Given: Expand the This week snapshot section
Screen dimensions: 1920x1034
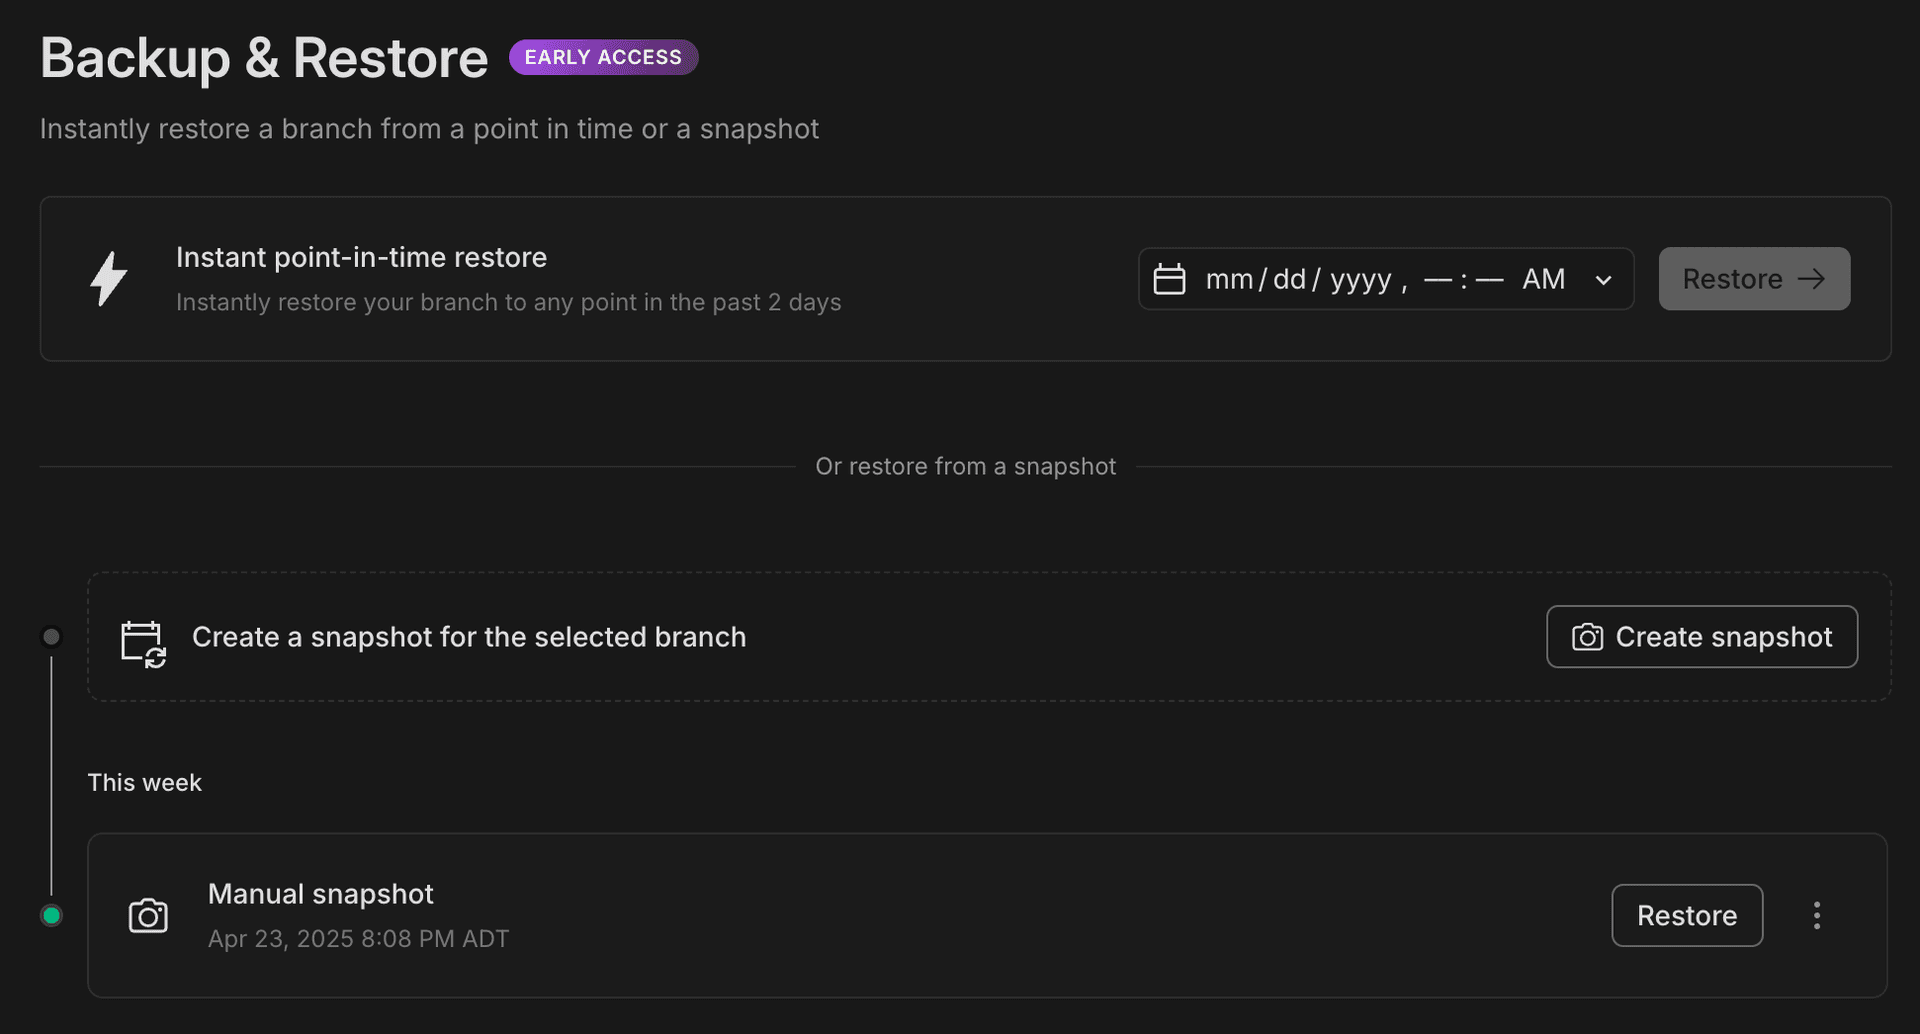Looking at the screenshot, I should [x=145, y=782].
